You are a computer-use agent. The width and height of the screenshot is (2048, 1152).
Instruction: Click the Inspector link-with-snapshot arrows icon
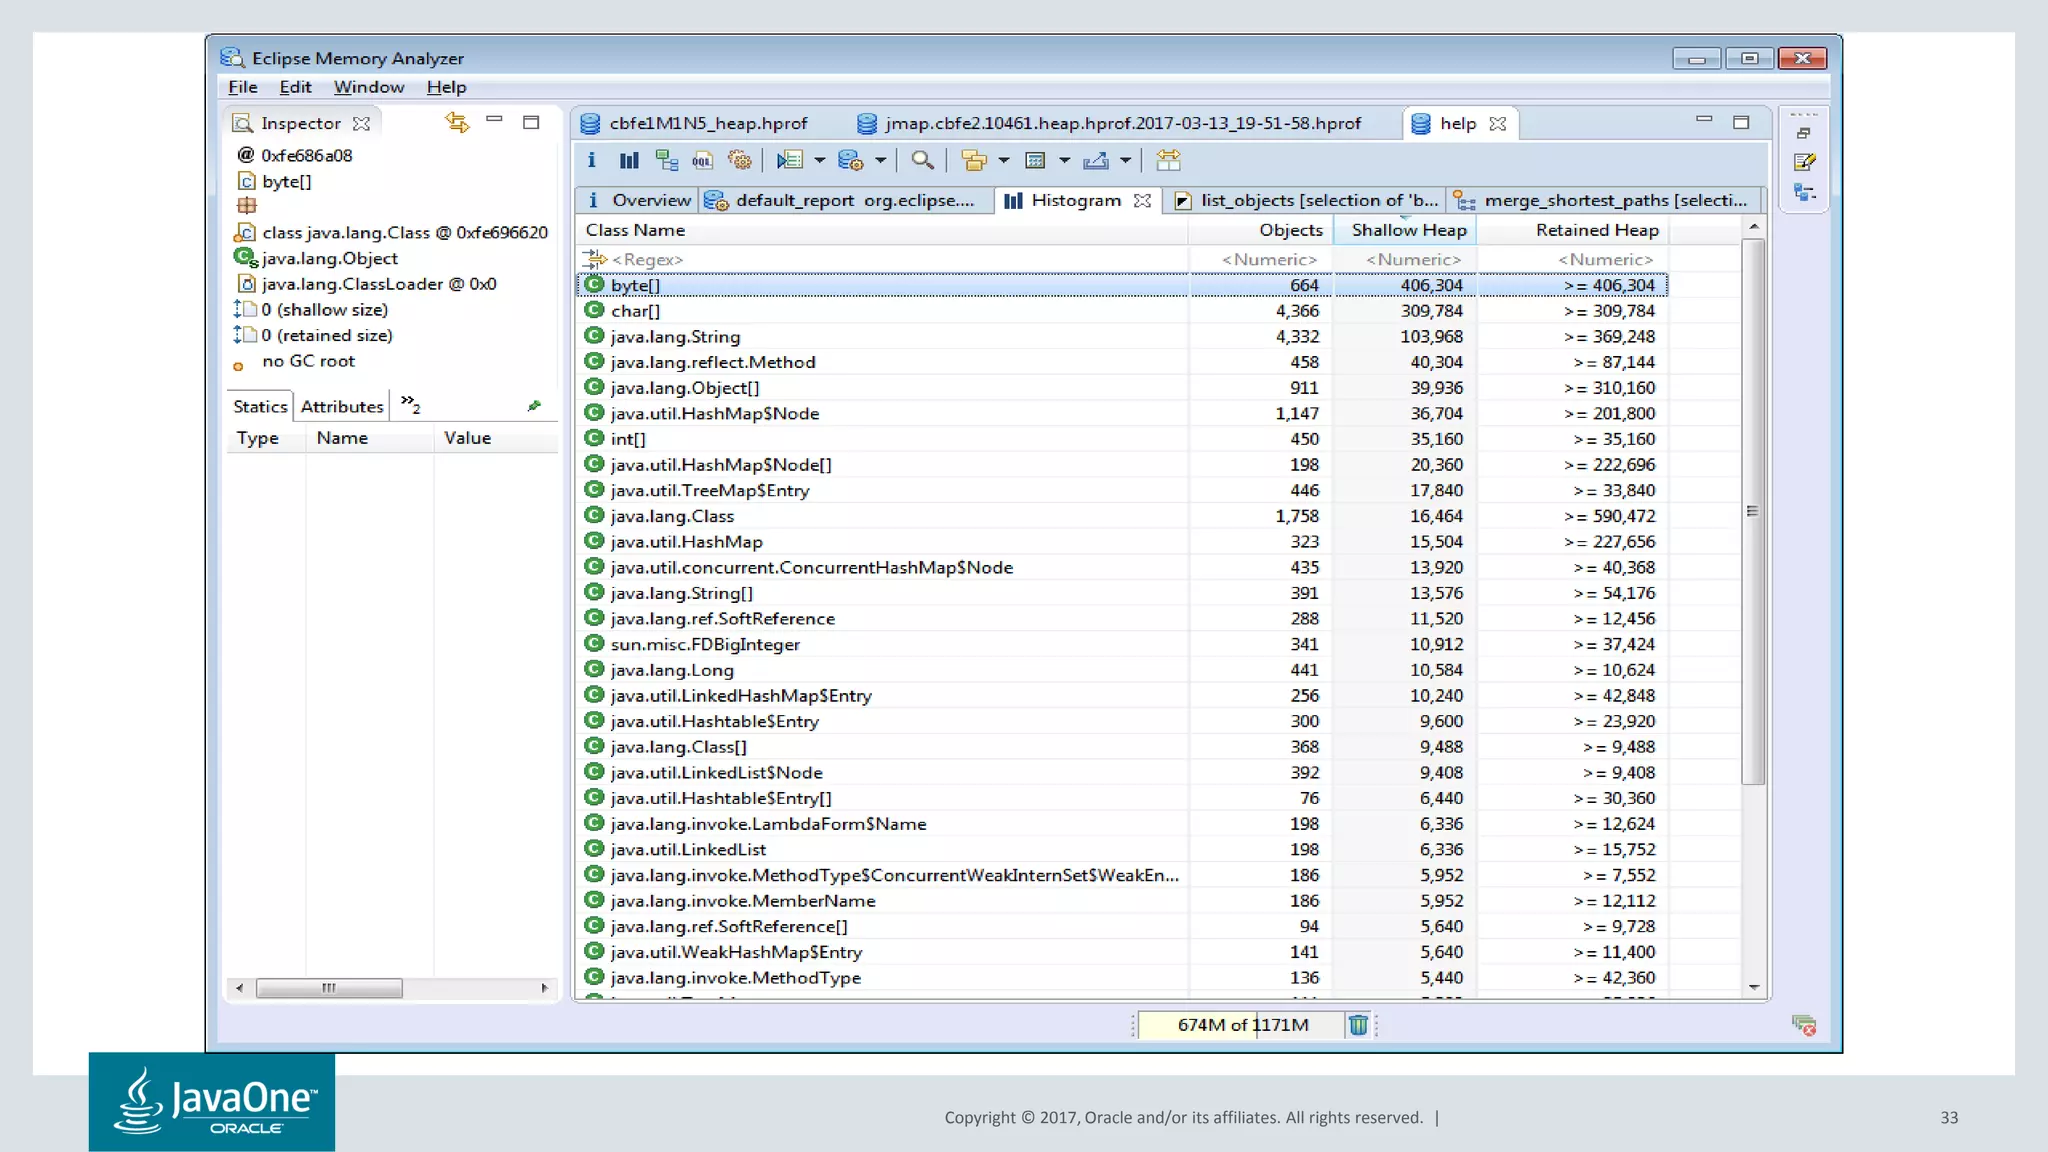pos(457,122)
